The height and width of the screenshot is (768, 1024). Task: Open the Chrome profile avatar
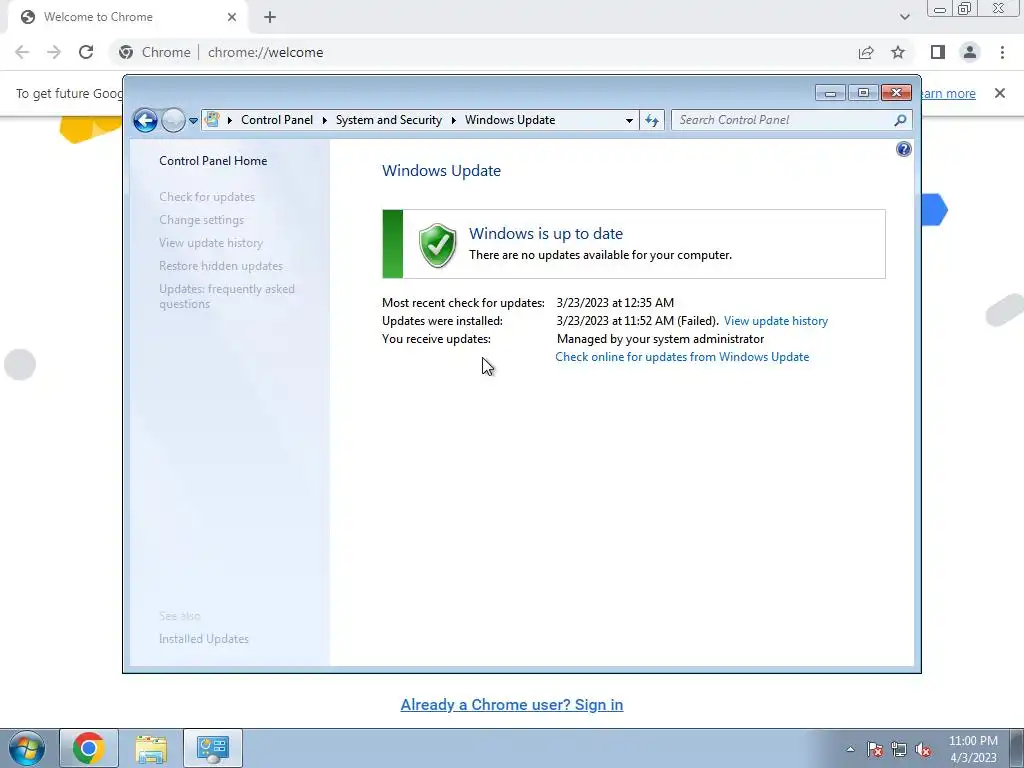coord(970,52)
